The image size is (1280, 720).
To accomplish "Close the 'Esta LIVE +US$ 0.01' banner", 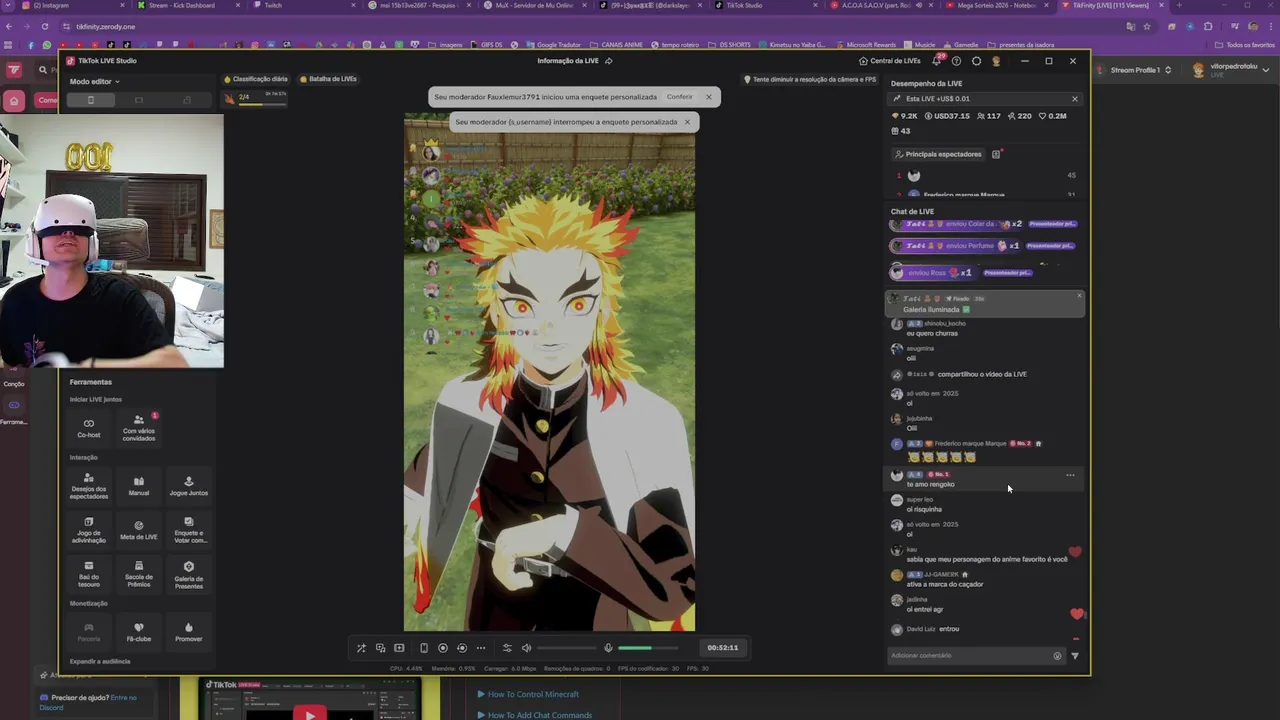I will 1075,99.
